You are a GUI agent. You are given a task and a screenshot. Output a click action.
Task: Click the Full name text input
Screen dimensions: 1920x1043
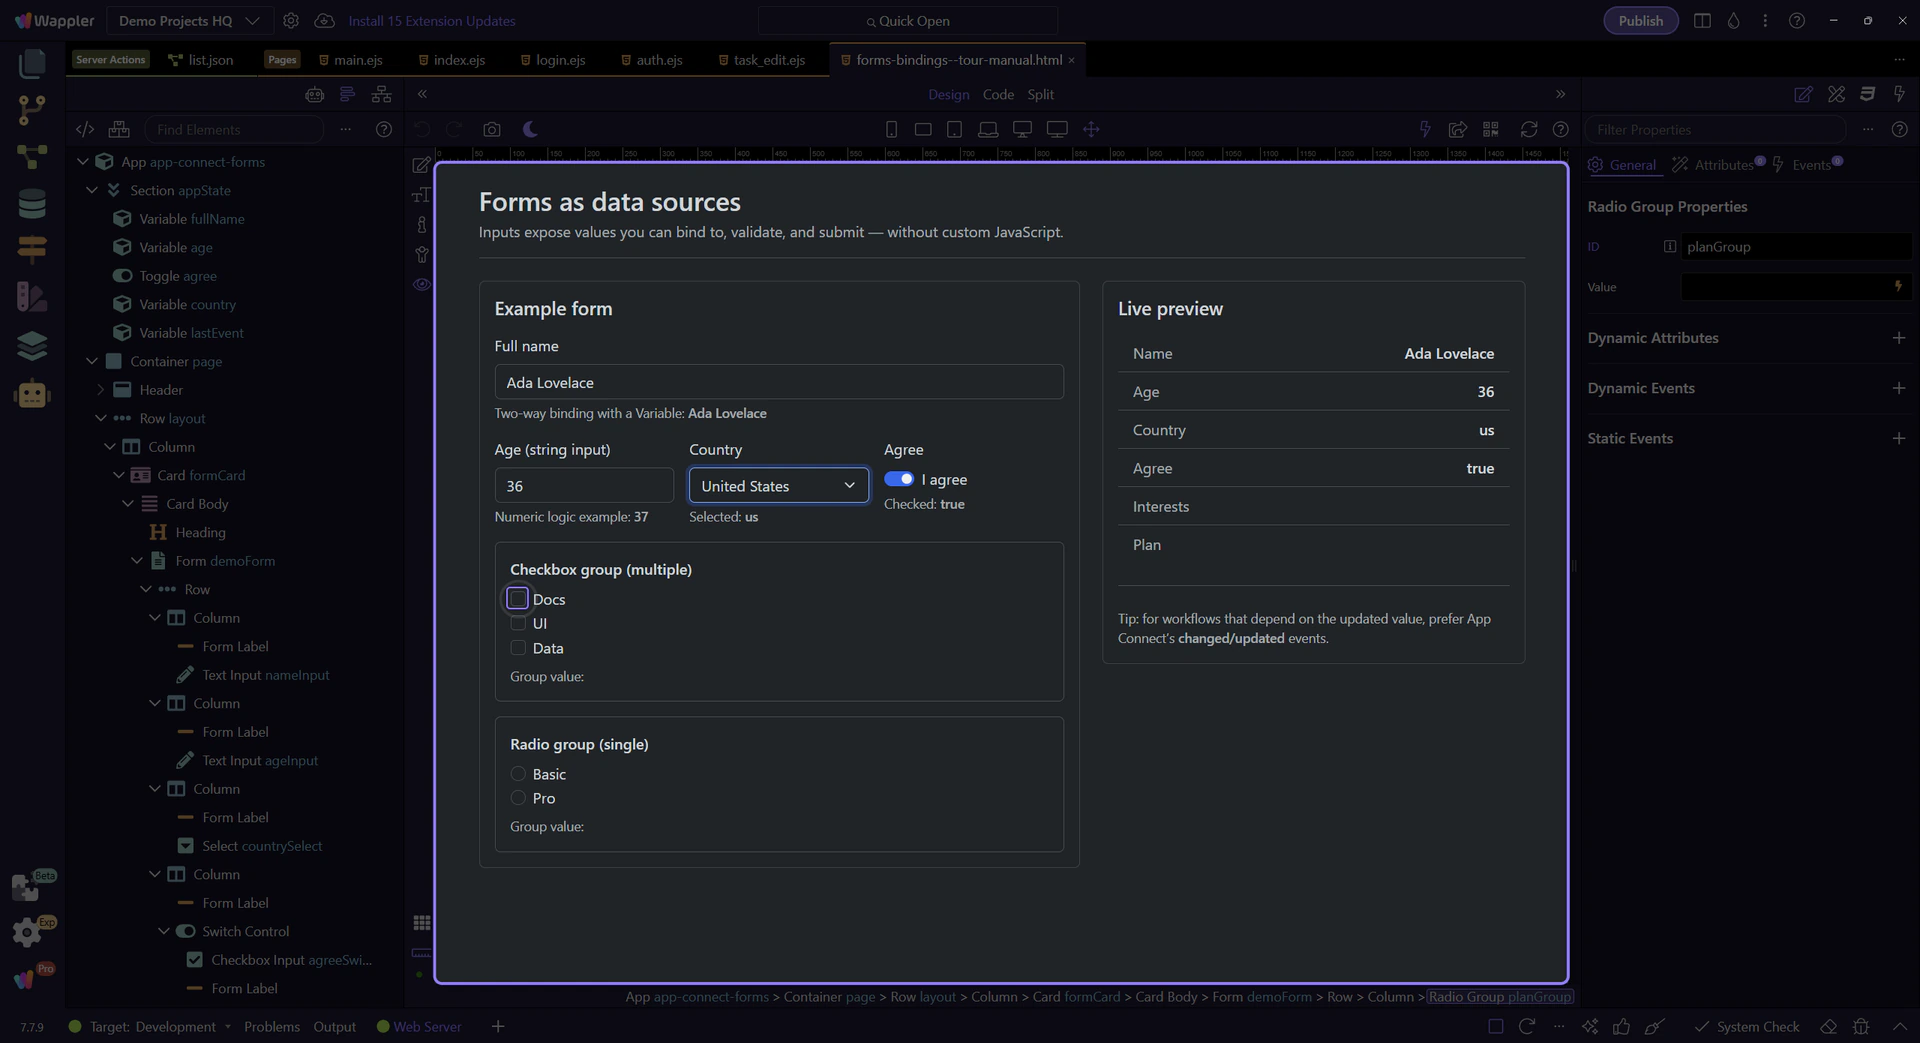pyautogui.click(x=778, y=382)
